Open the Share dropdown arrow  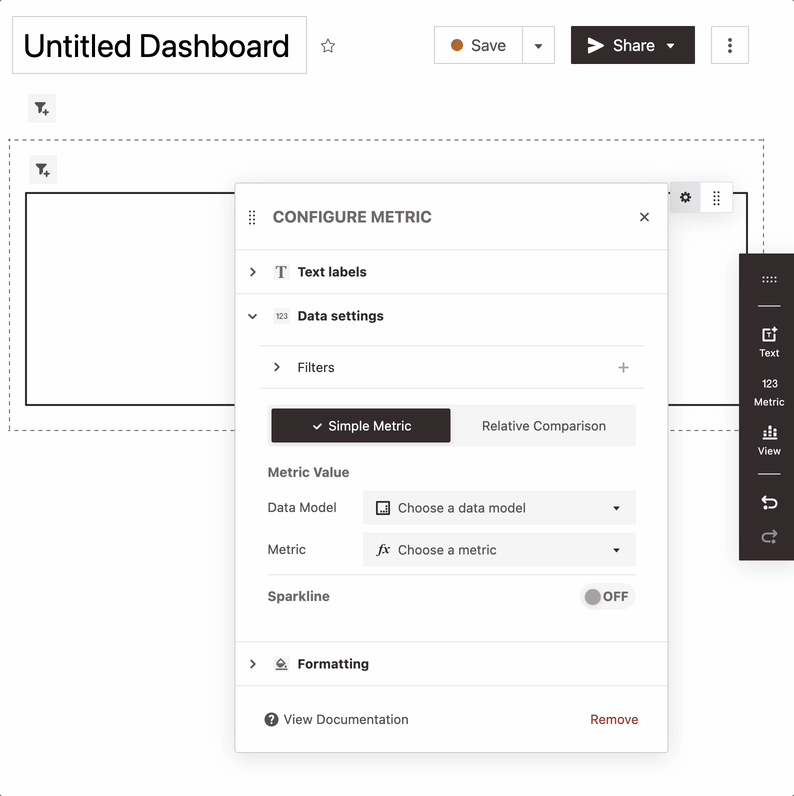[671, 46]
